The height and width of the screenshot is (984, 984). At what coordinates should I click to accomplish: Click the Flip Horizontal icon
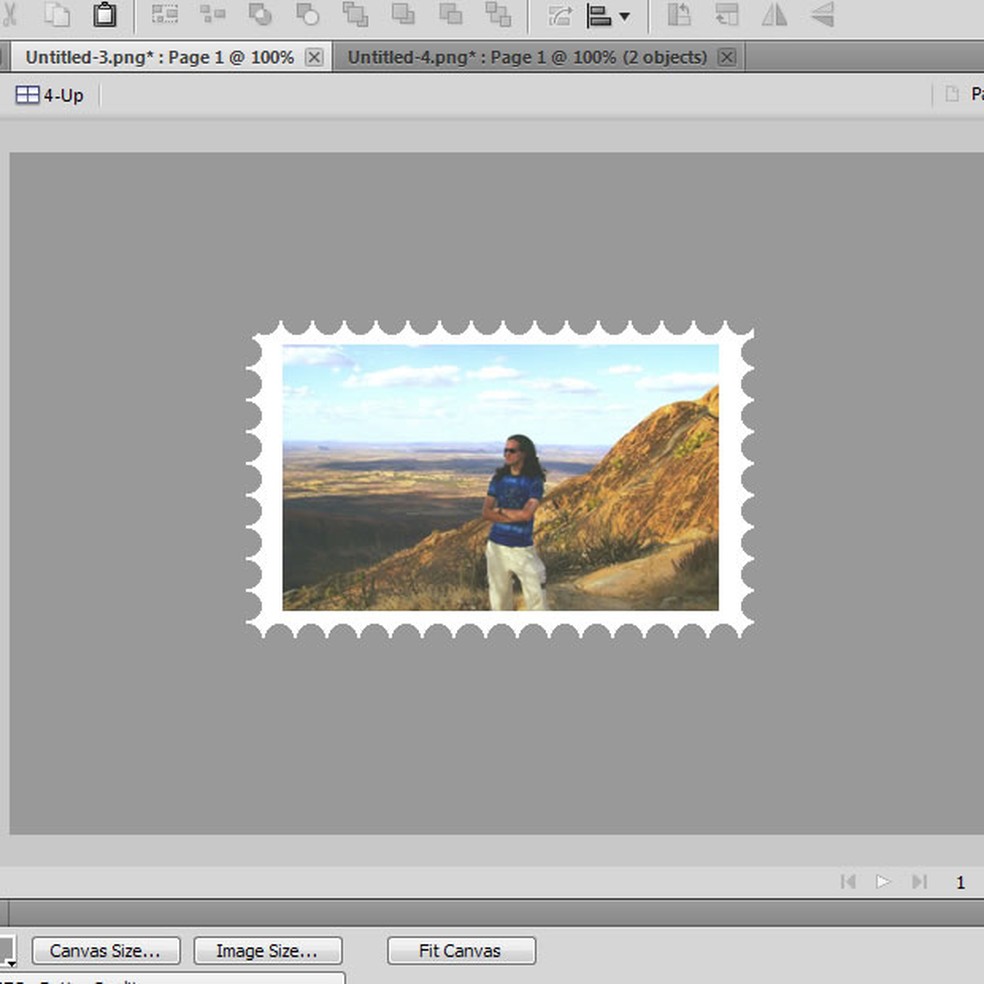[774, 14]
